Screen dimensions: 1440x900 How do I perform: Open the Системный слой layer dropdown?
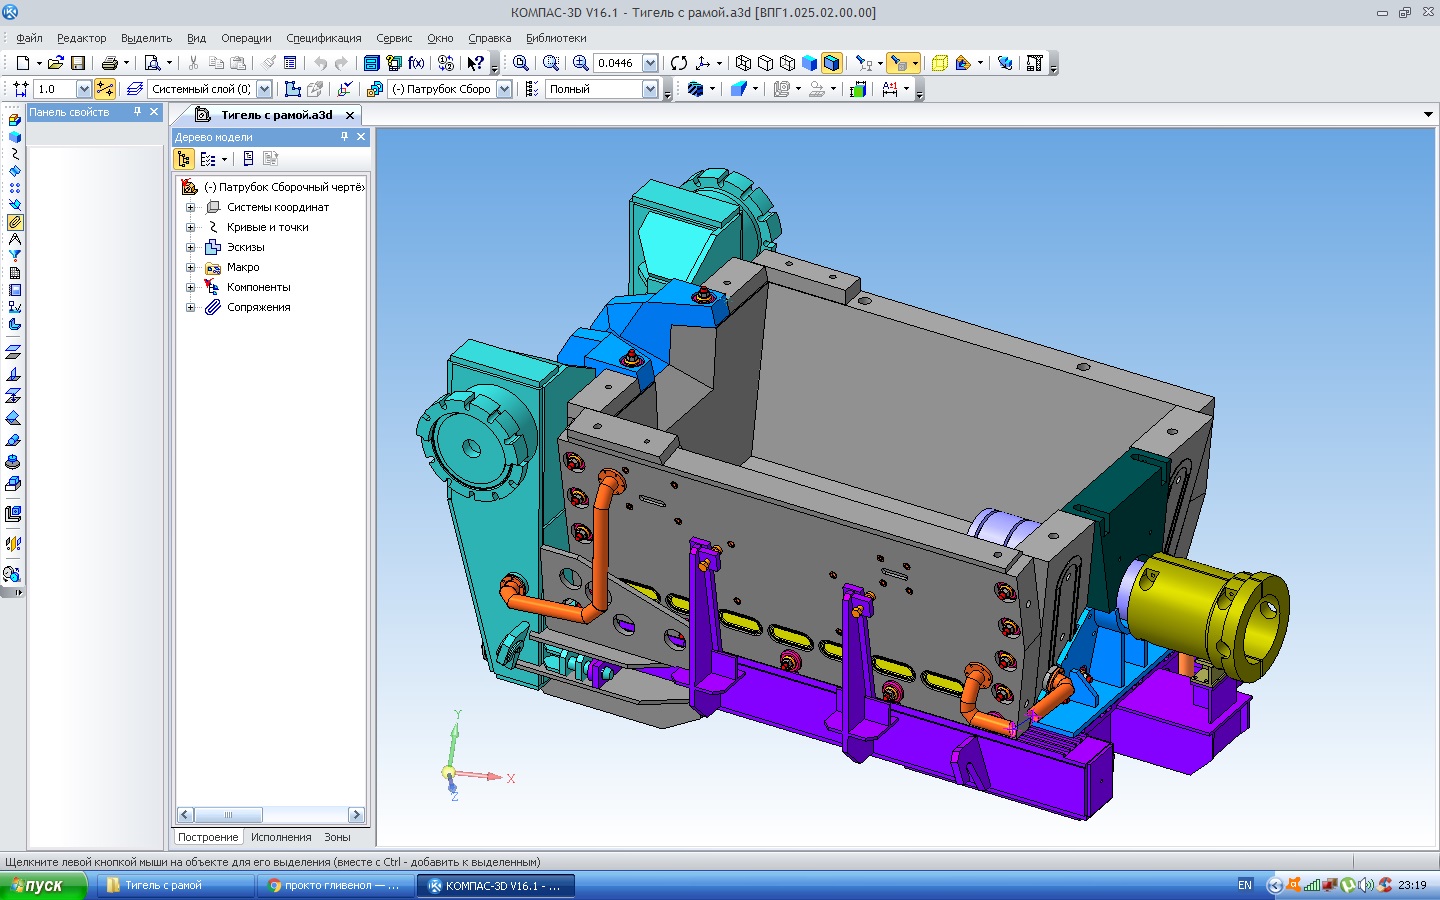click(264, 89)
